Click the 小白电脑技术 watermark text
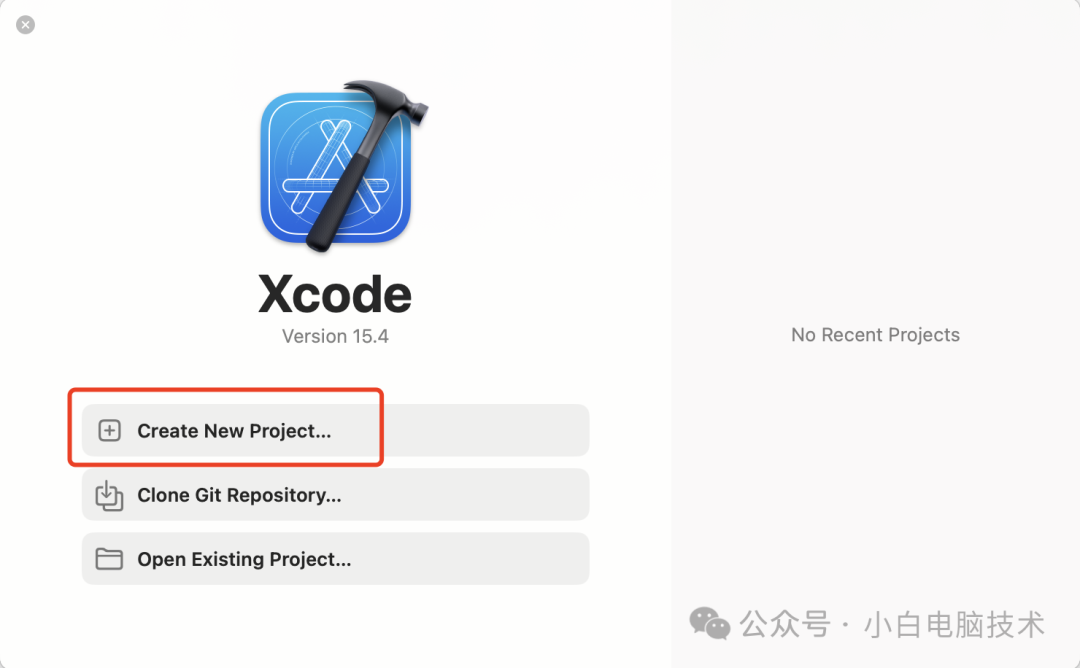This screenshot has width=1080, height=668. [x=954, y=624]
